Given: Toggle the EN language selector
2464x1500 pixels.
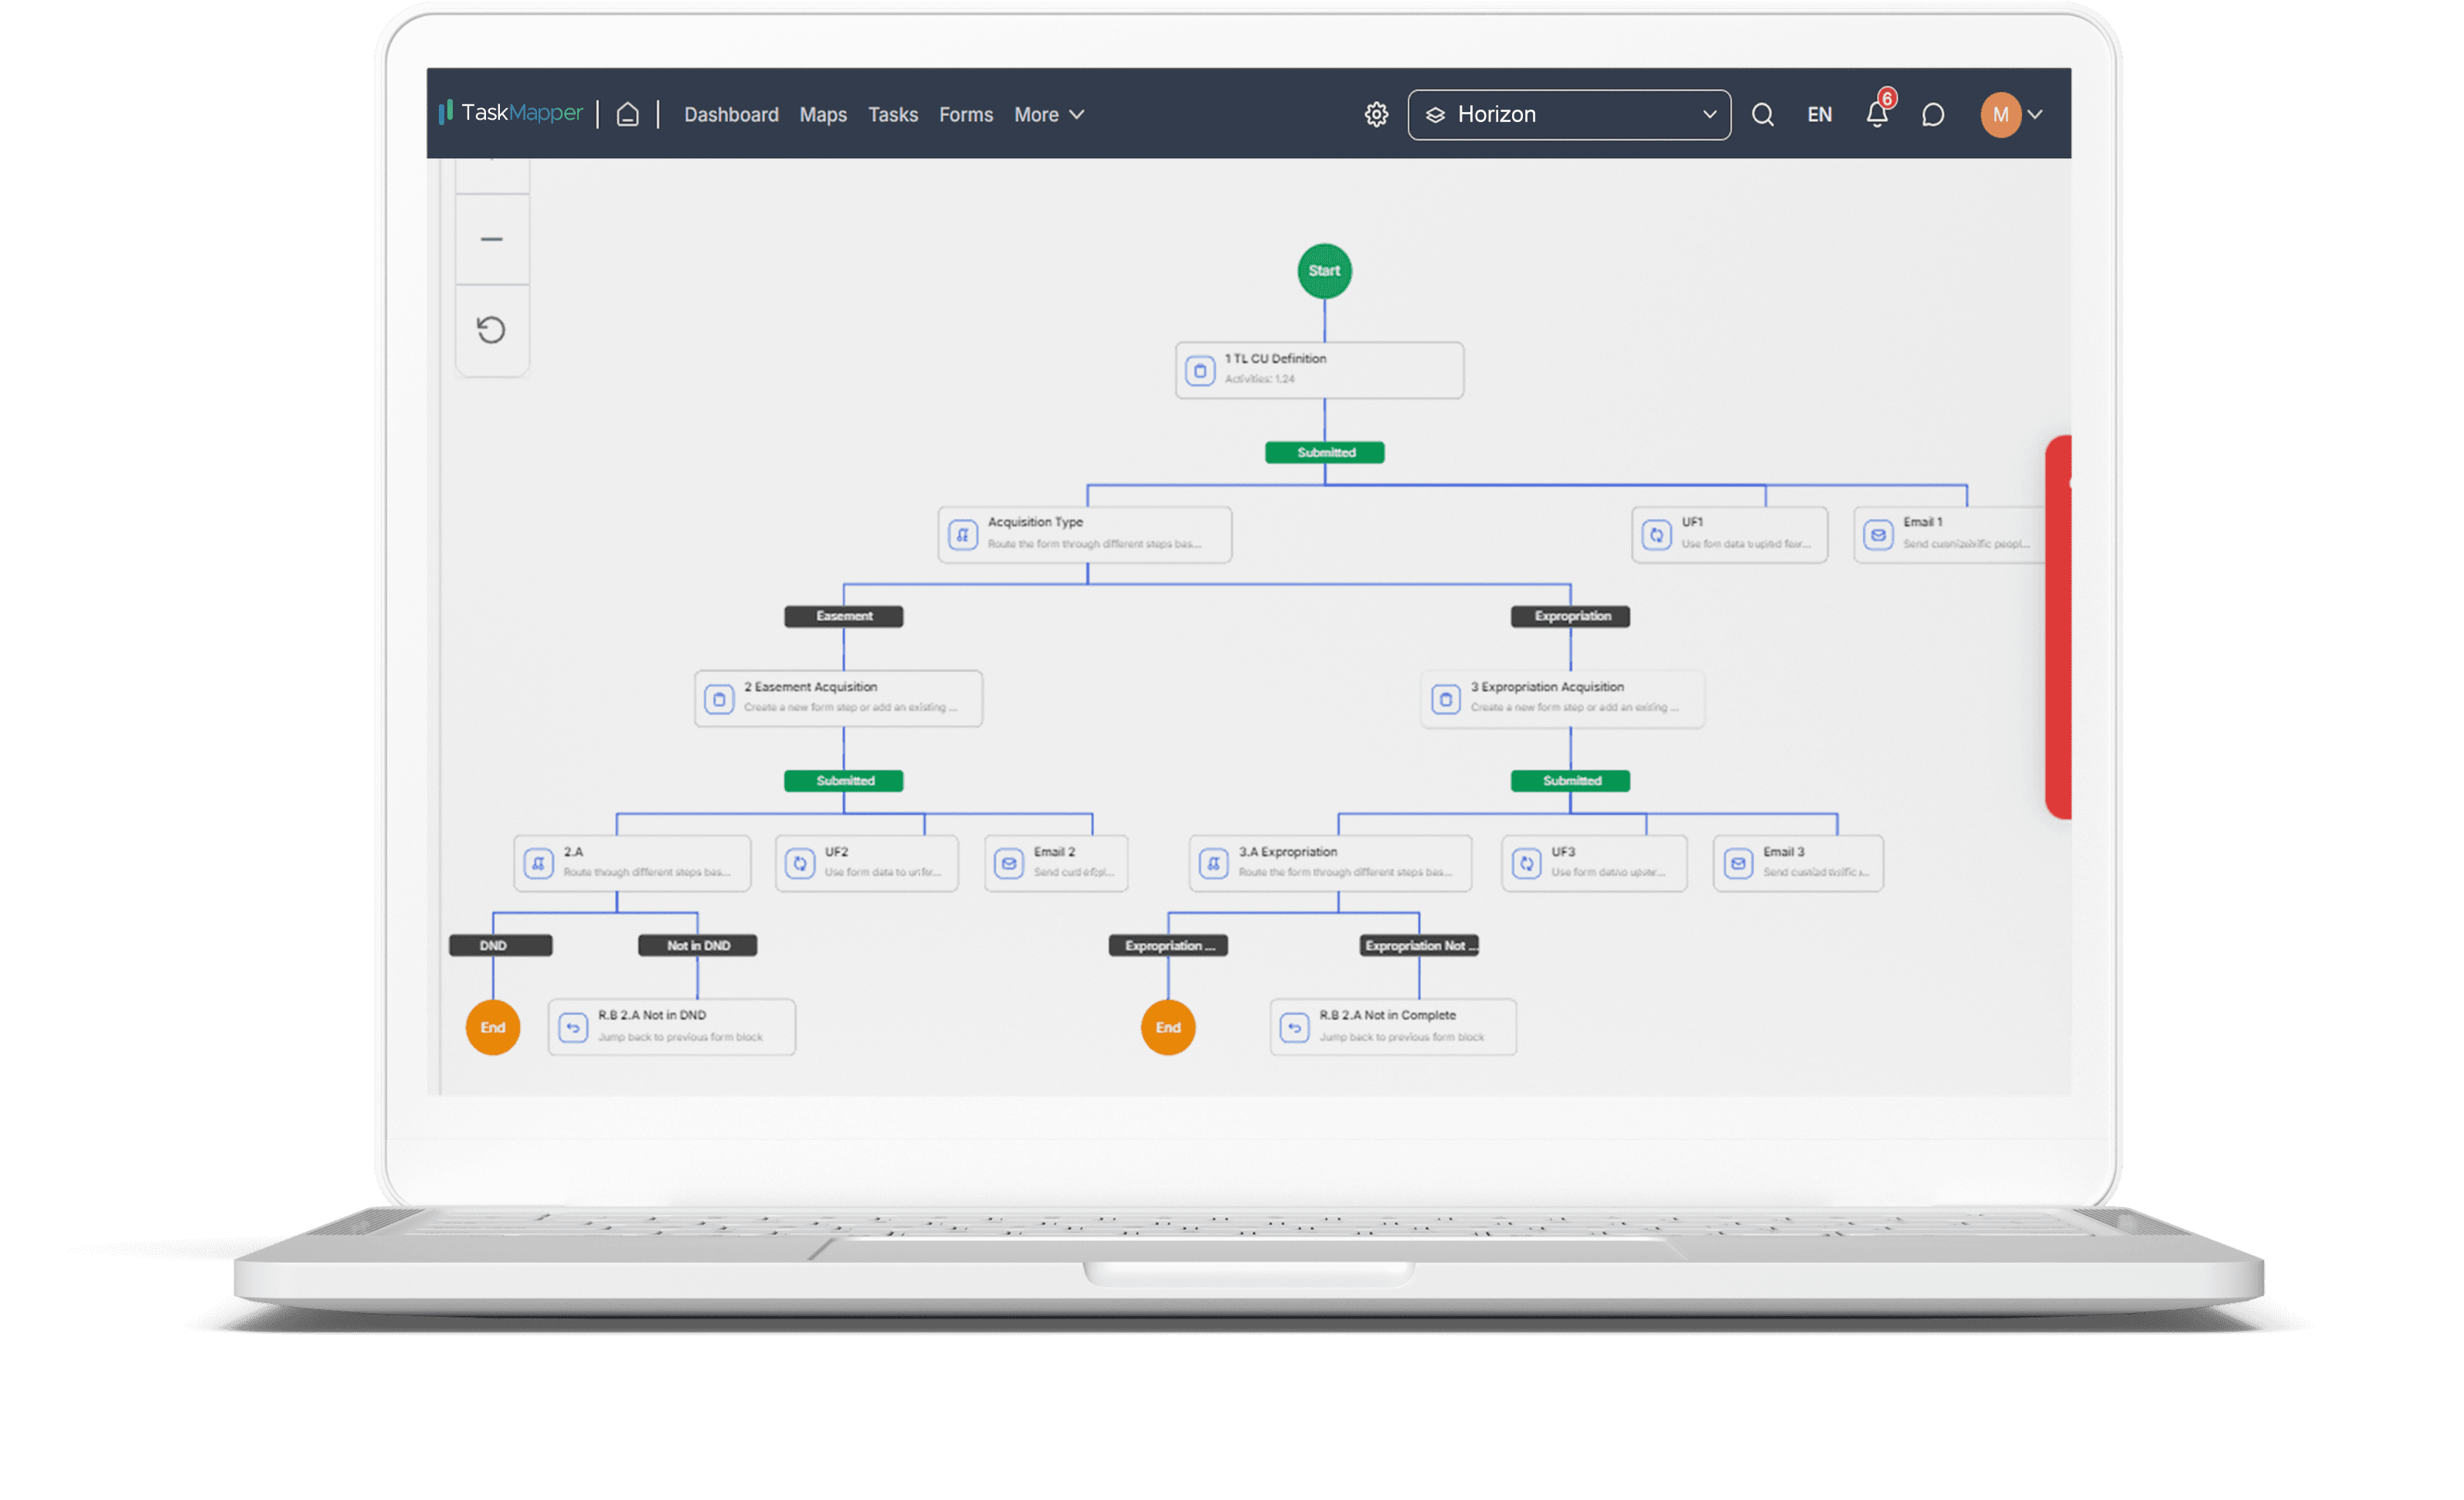Looking at the screenshot, I should click(x=1820, y=116).
